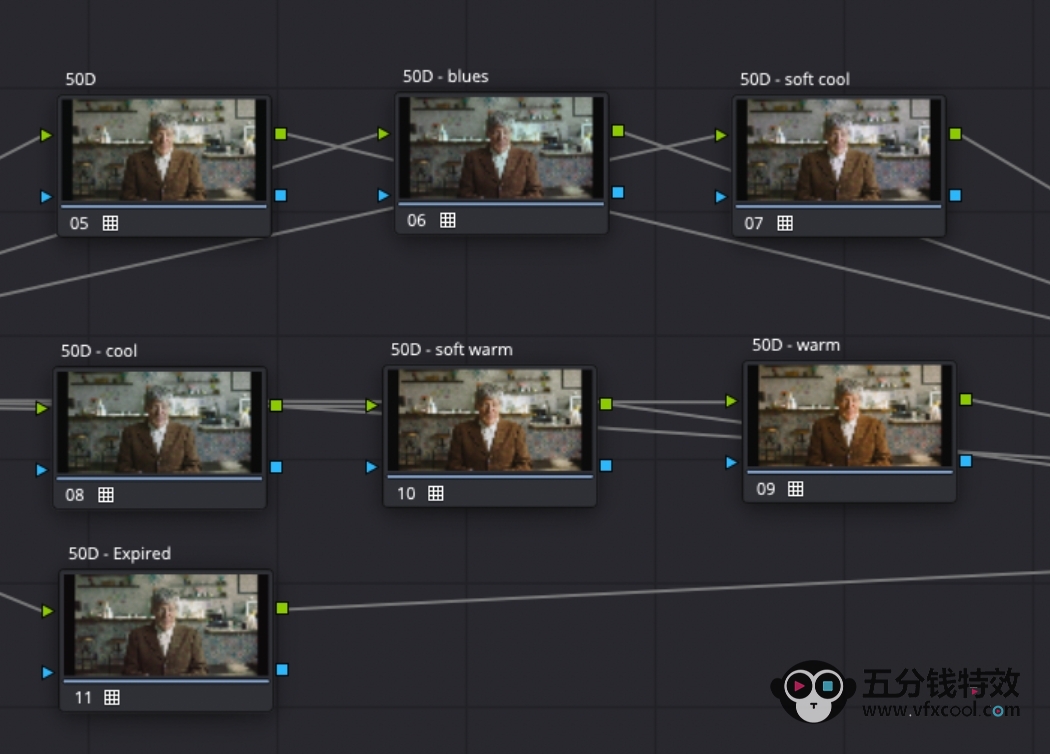Click the blue key input of node 07

click(721, 197)
